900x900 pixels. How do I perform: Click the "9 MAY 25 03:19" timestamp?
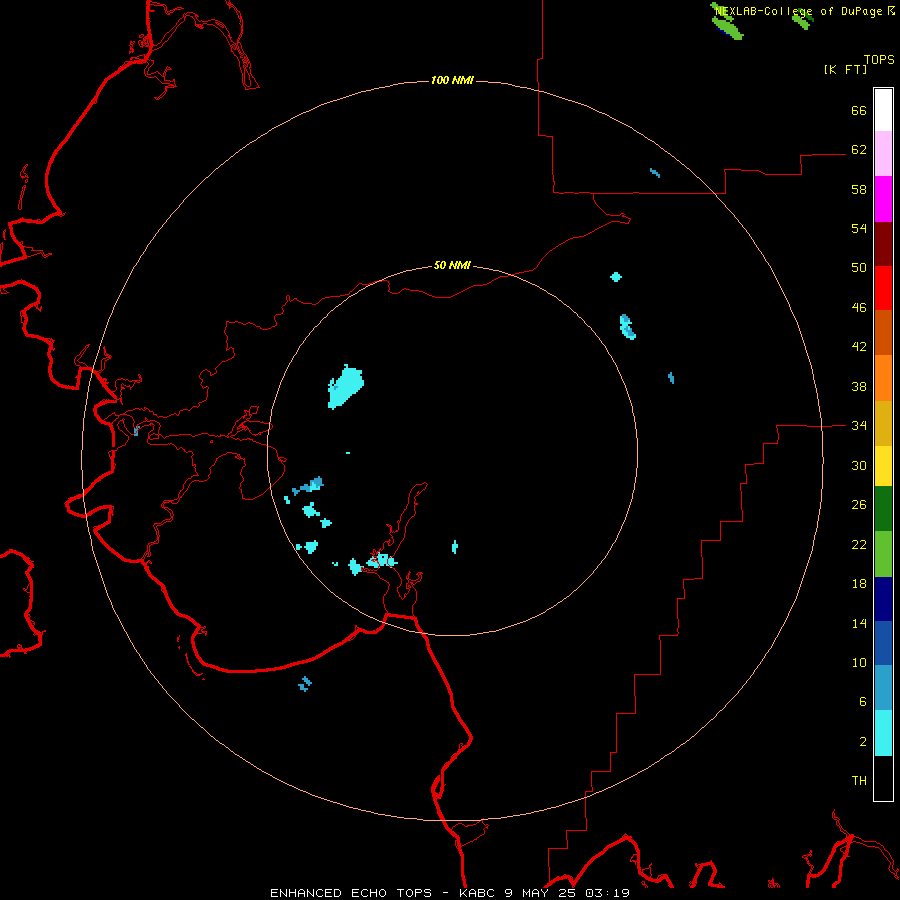tap(567, 893)
